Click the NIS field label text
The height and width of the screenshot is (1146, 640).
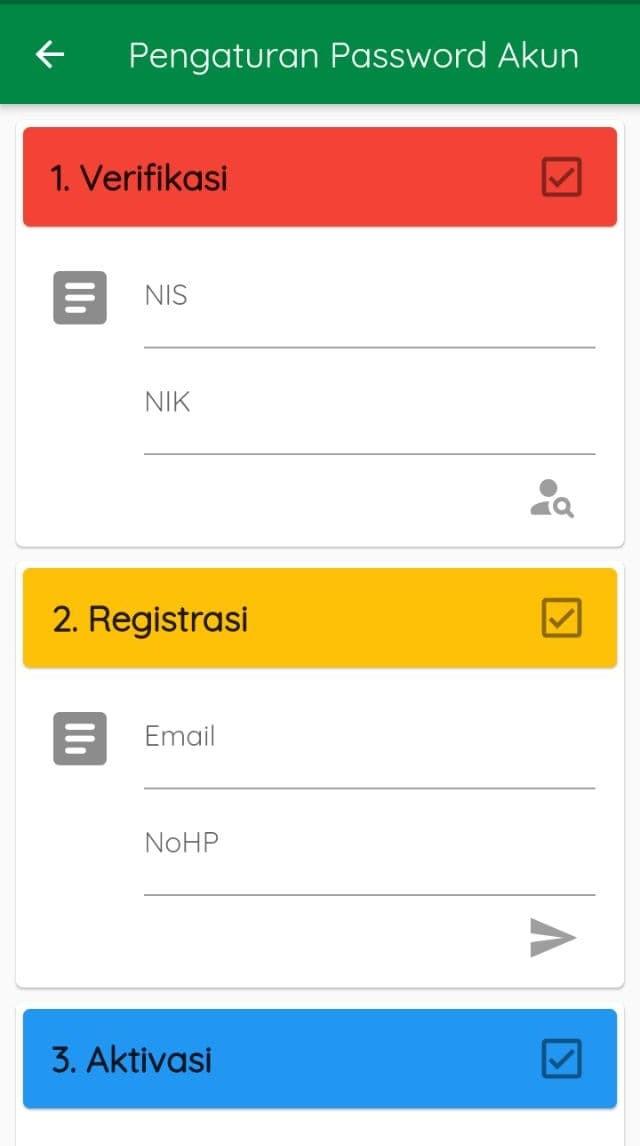point(166,296)
